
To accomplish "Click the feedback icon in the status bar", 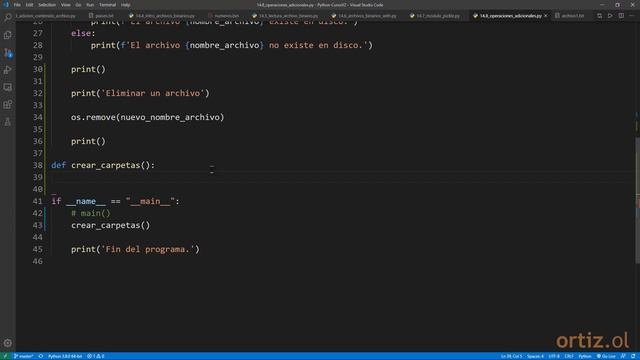I will (623, 356).
